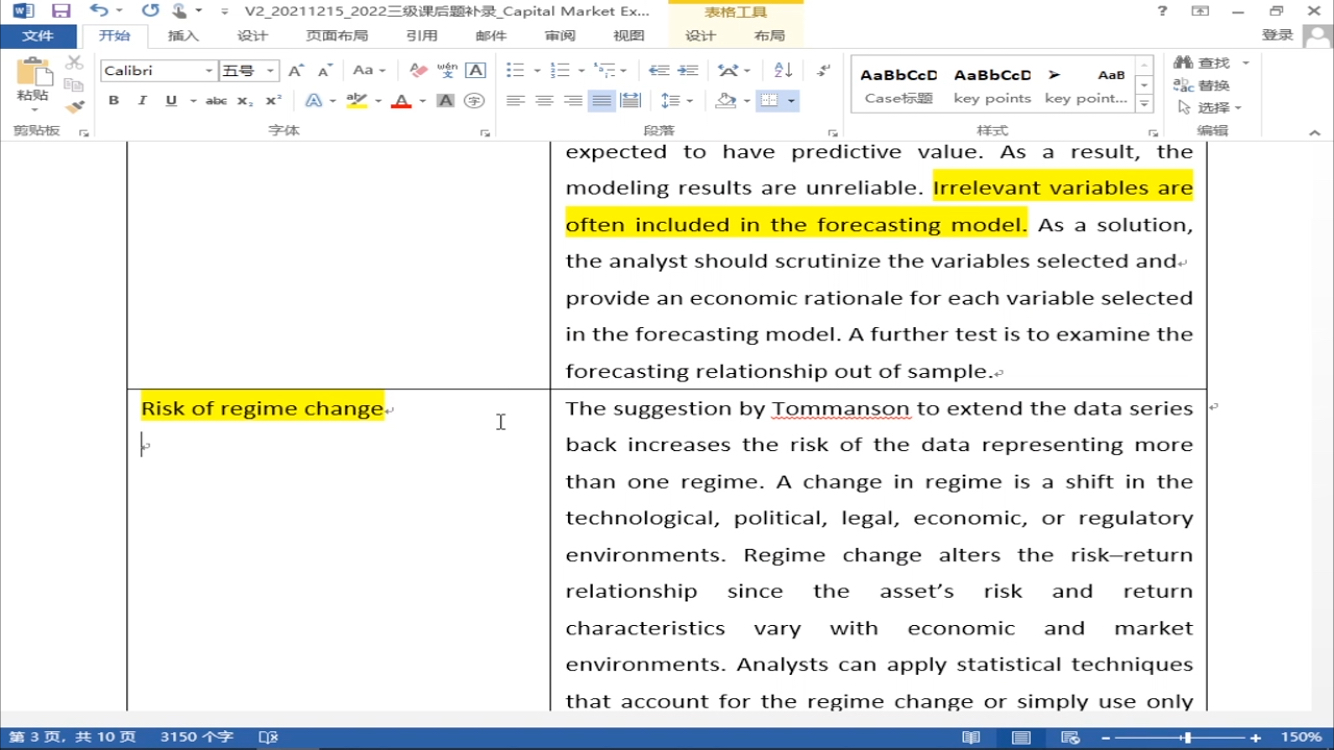Toggle Italic formatting
The height and width of the screenshot is (750, 1334).
tap(142, 101)
